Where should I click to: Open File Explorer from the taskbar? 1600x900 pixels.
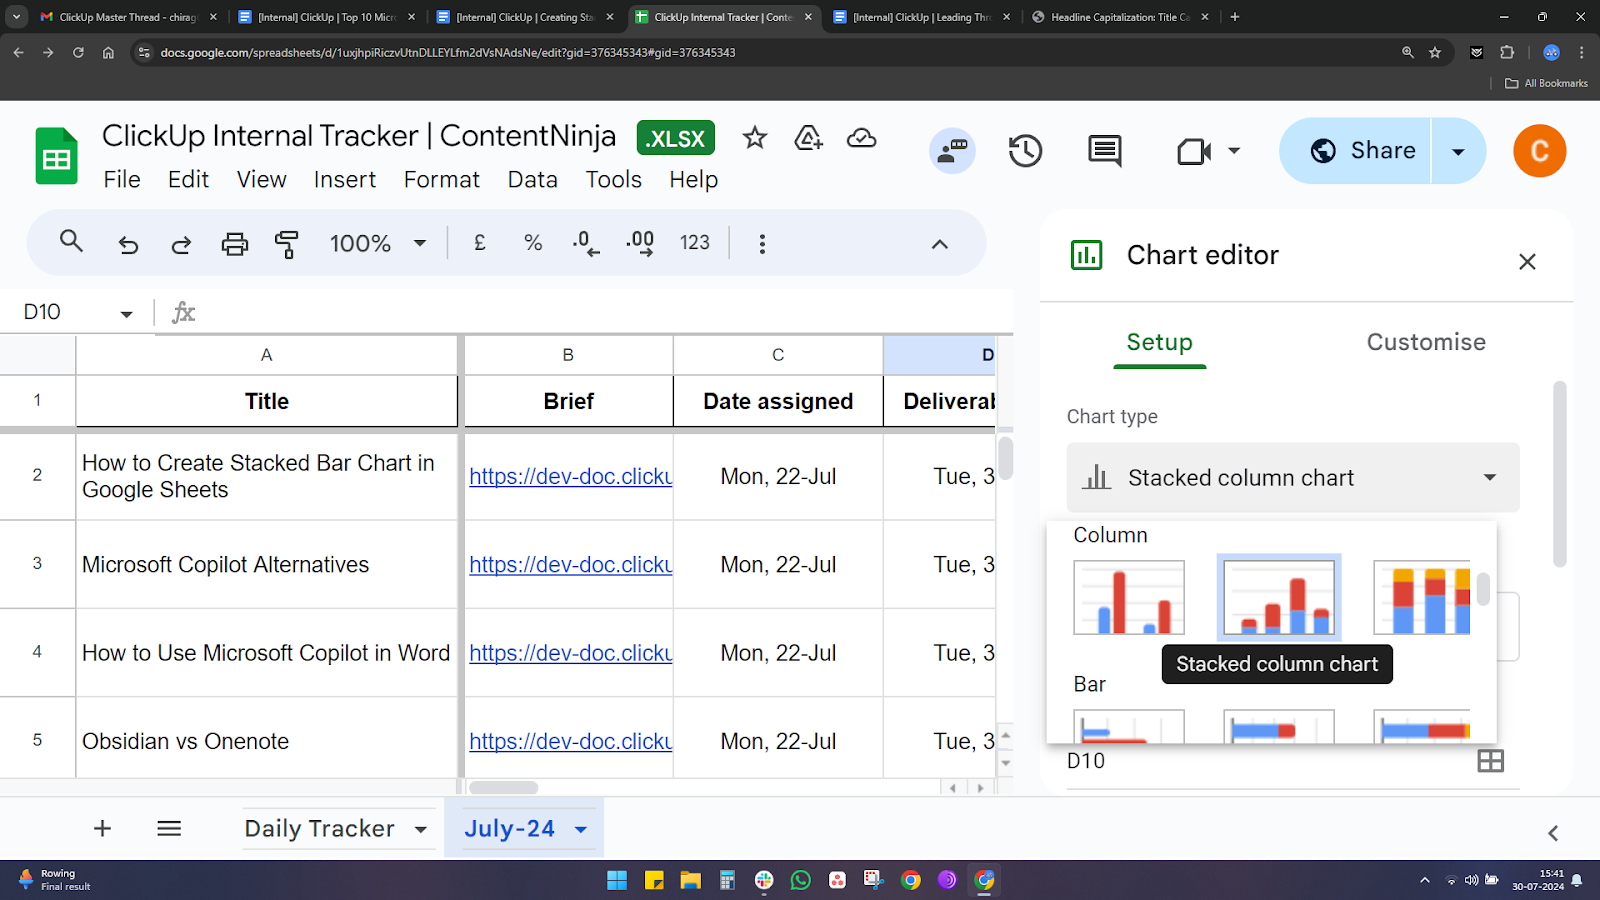tap(690, 880)
